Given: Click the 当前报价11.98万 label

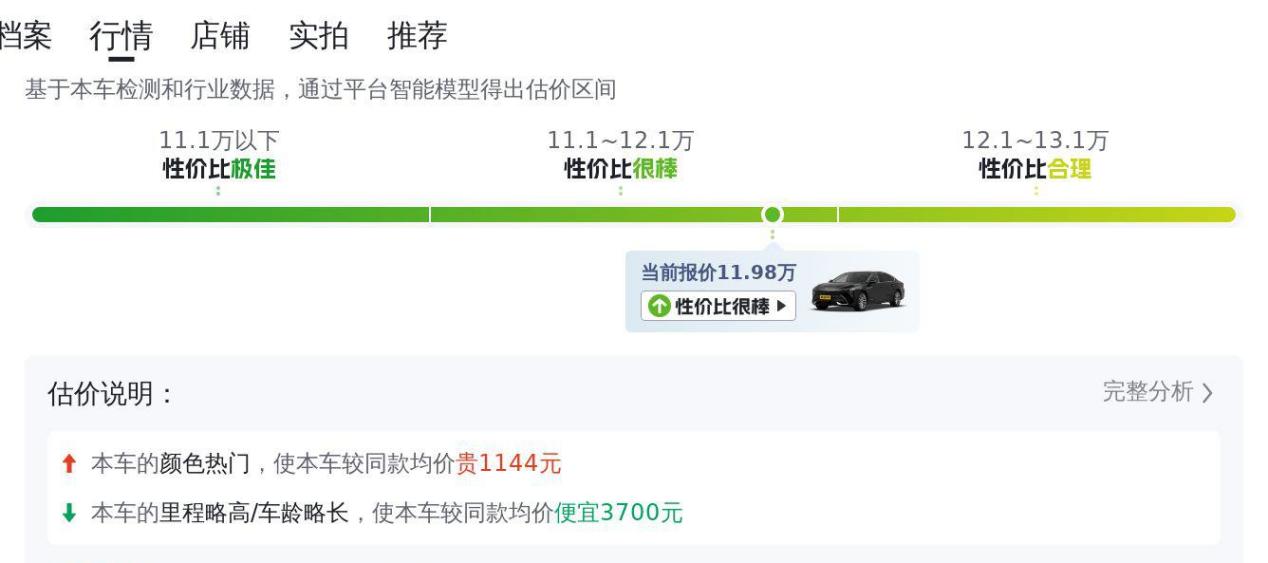Looking at the screenshot, I should point(718,274).
